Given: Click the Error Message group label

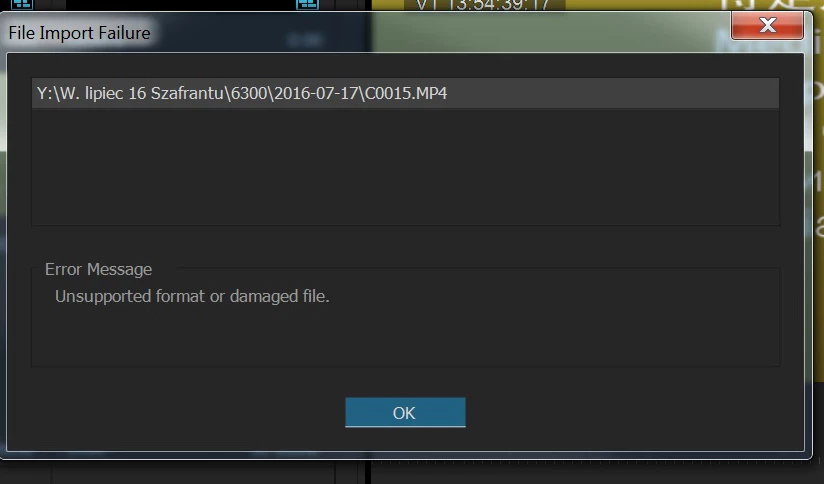Looking at the screenshot, I should (98, 269).
